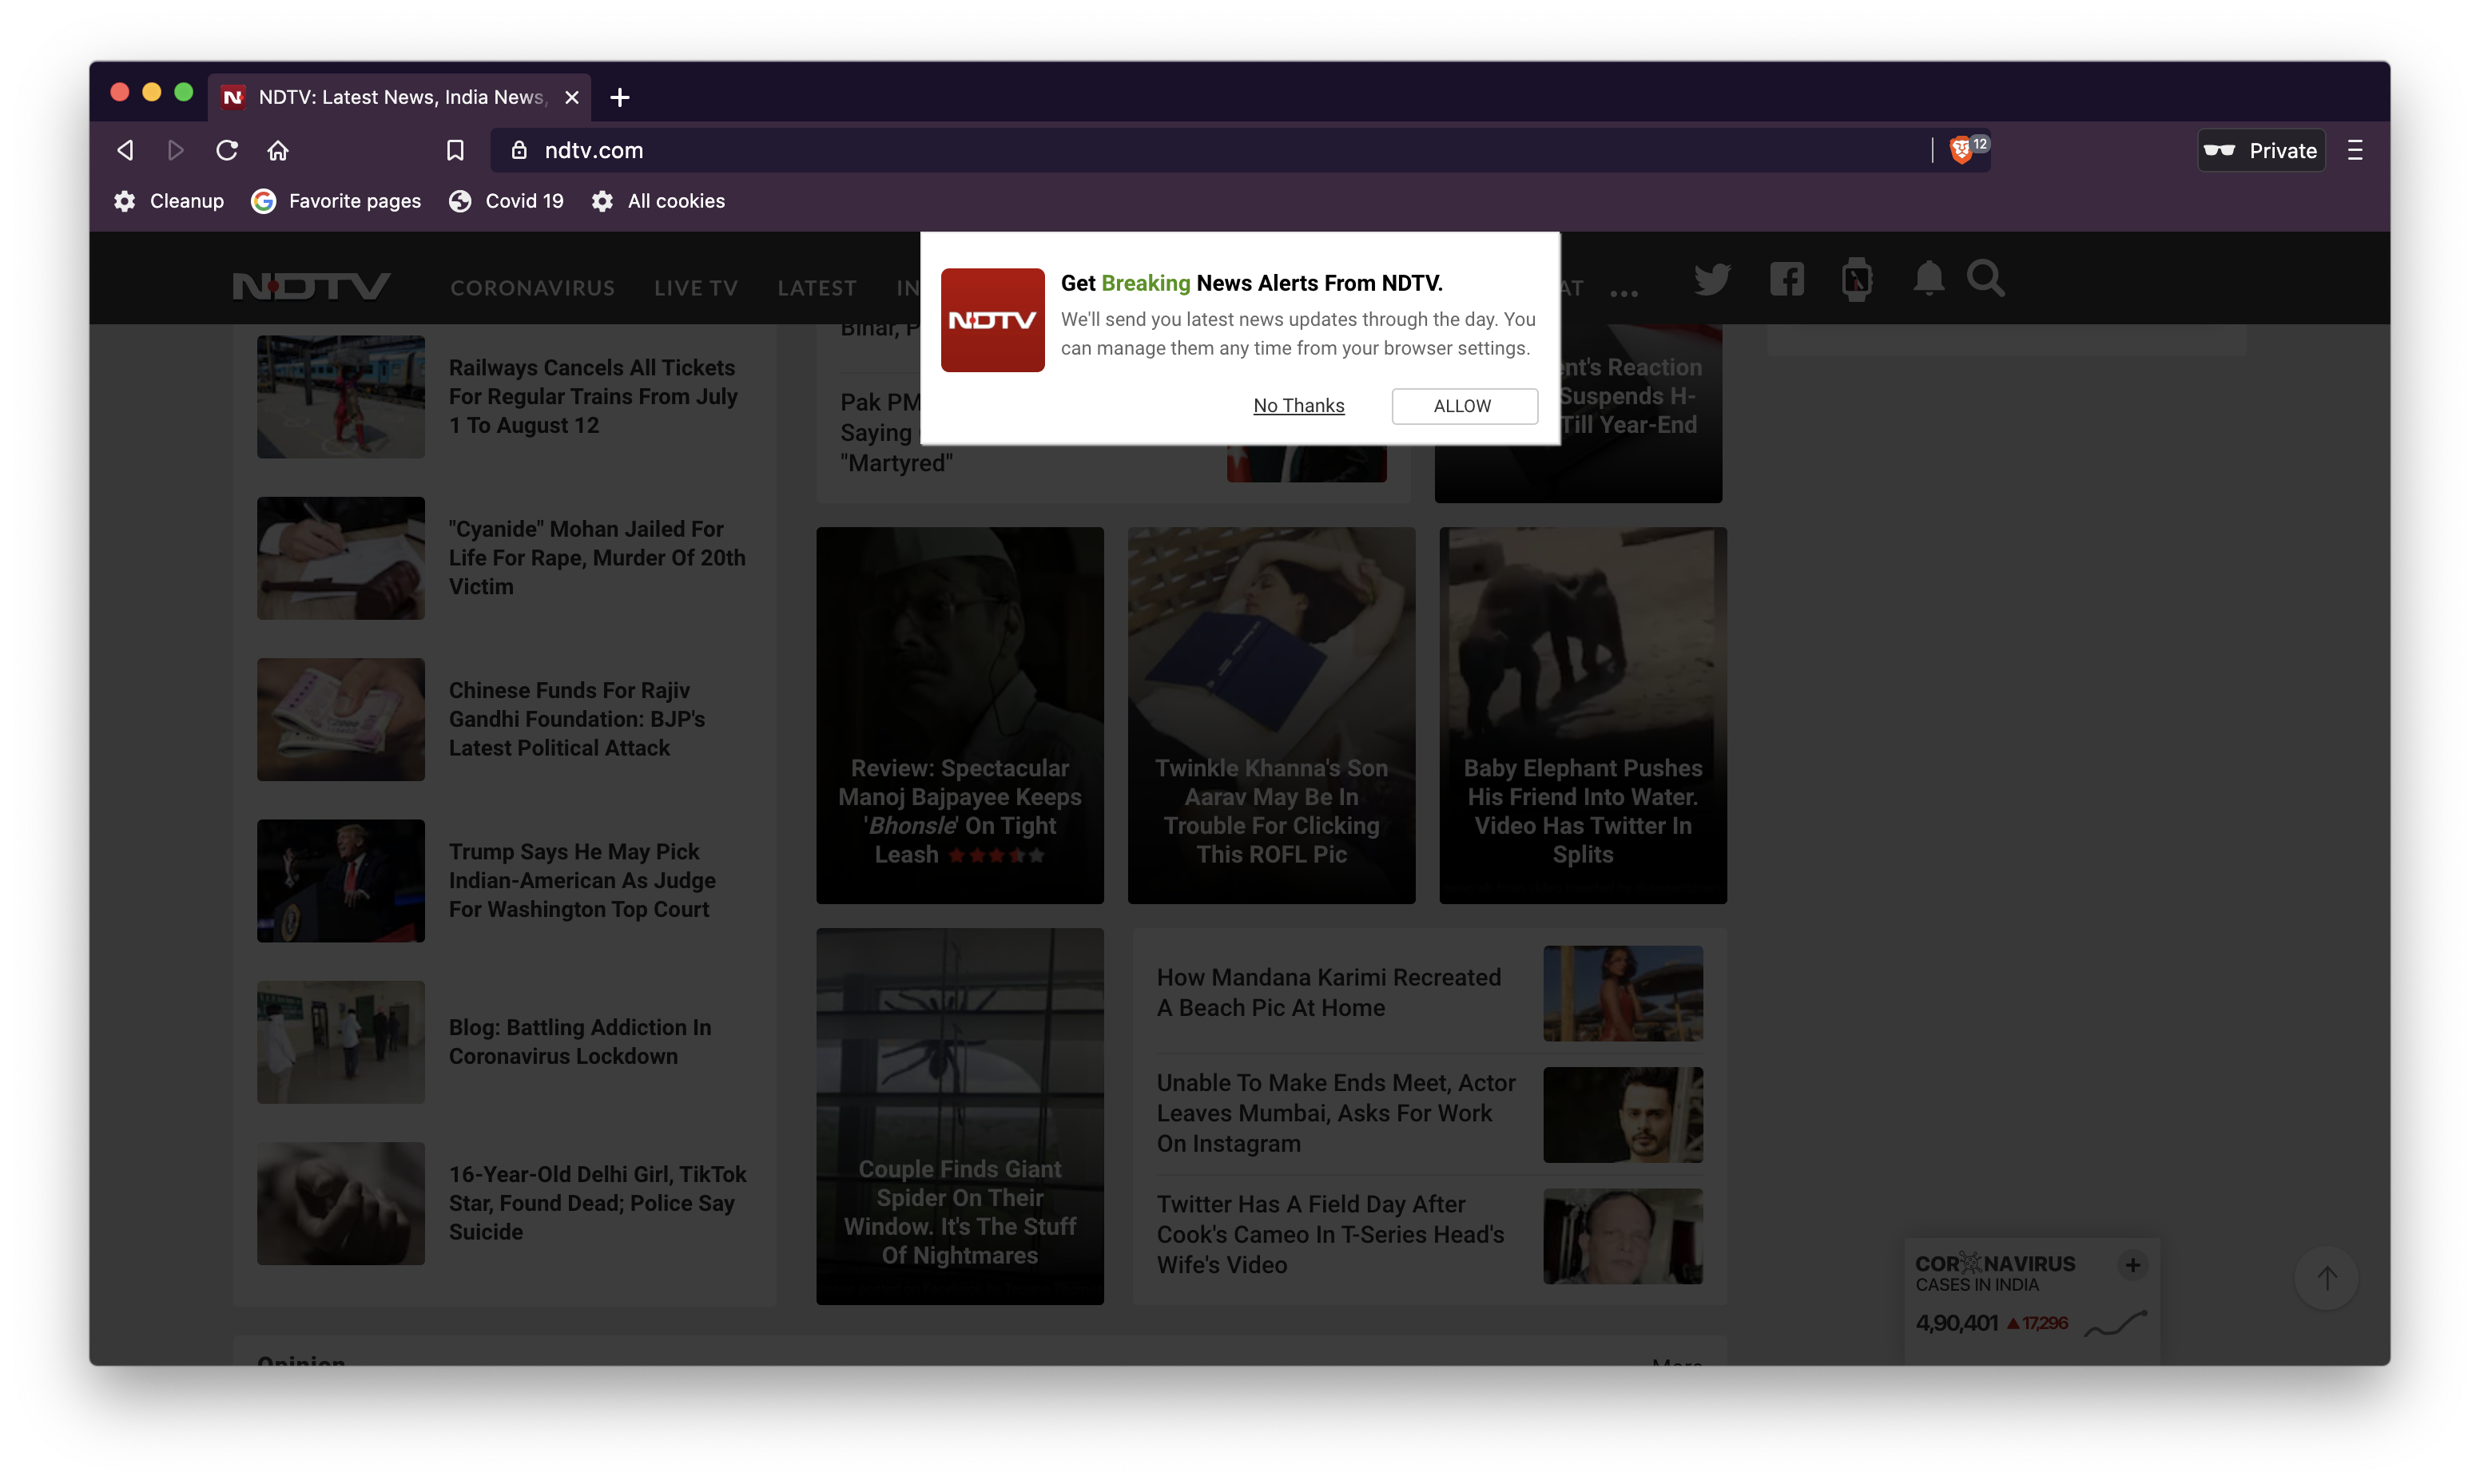This screenshot has height=1484, width=2480.
Task: Reload the ndtv.com page
Action: click(x=227, y=150)
